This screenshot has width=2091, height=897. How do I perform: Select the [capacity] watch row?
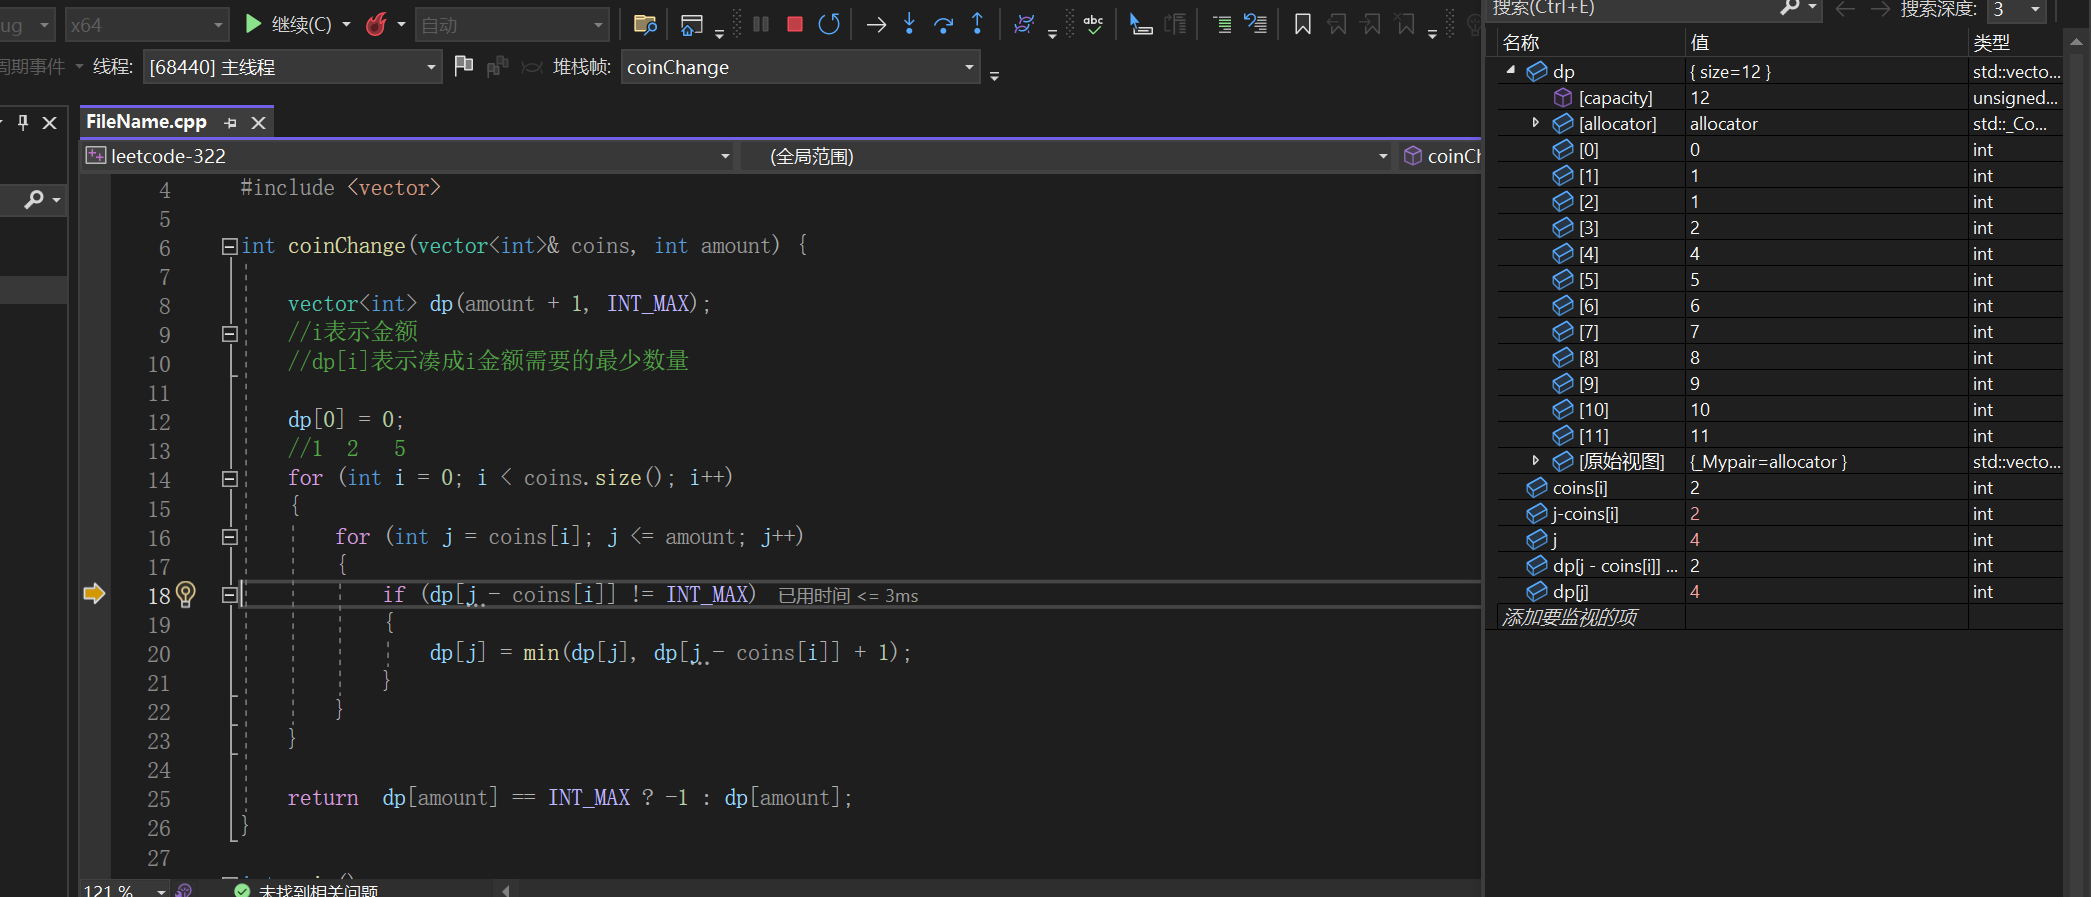[x=1780, y=97]
